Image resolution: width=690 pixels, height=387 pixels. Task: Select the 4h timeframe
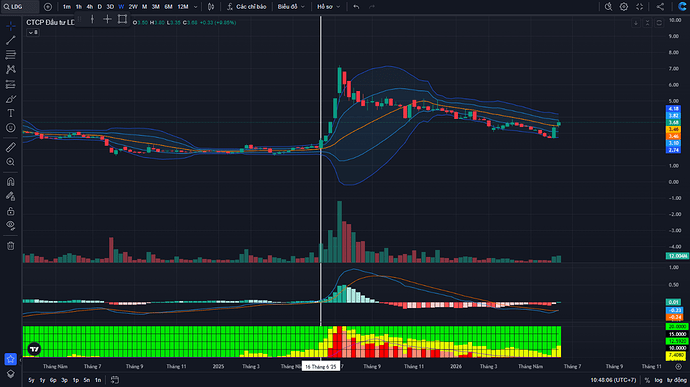(90, 7)
